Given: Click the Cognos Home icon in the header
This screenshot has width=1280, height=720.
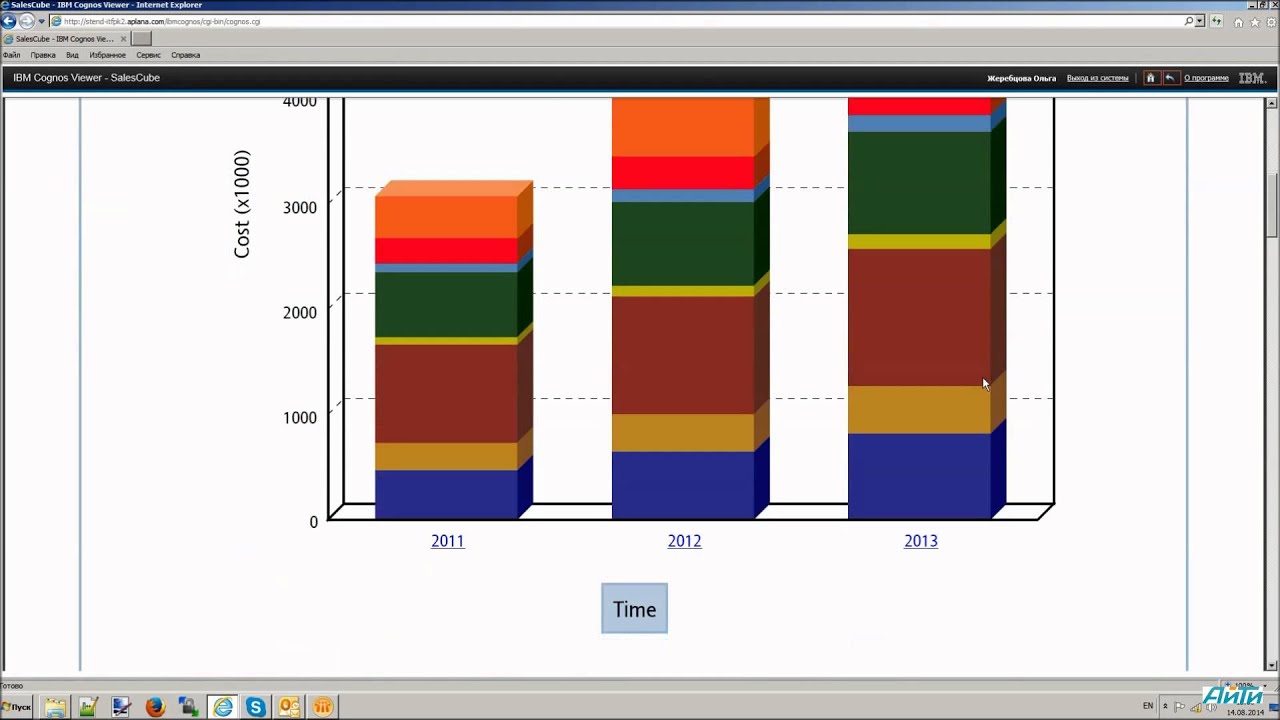Looking at the screenshot, I should (x=1150, y=78).
